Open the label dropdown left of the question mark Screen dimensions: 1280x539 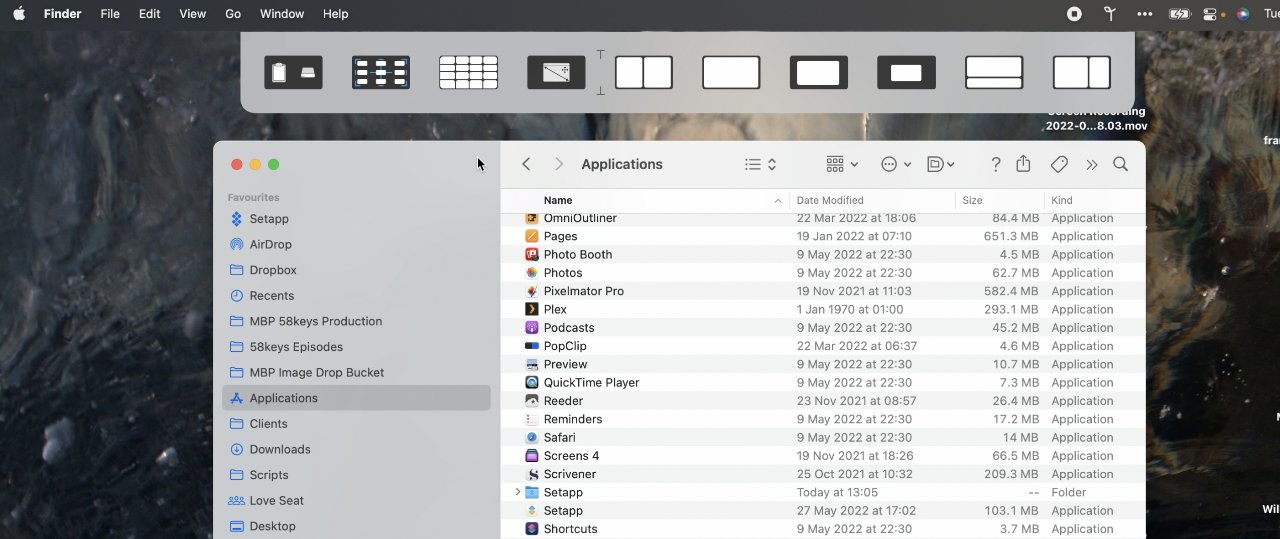coord(940,164)
